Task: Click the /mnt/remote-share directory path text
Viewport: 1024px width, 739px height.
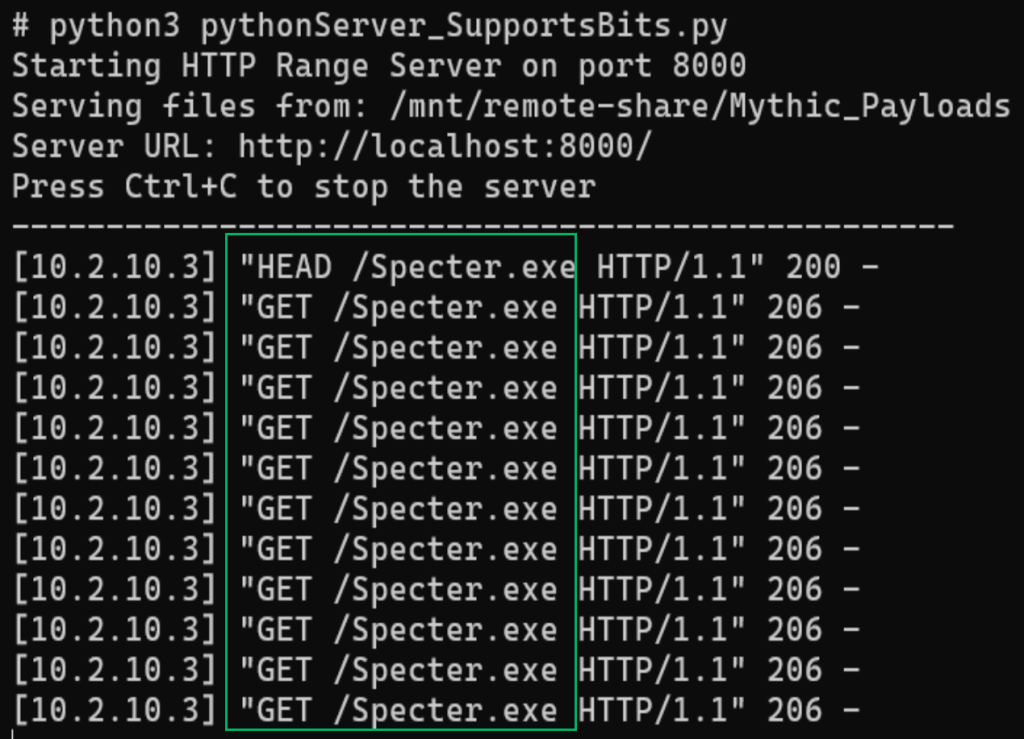Action: (549, 106)
